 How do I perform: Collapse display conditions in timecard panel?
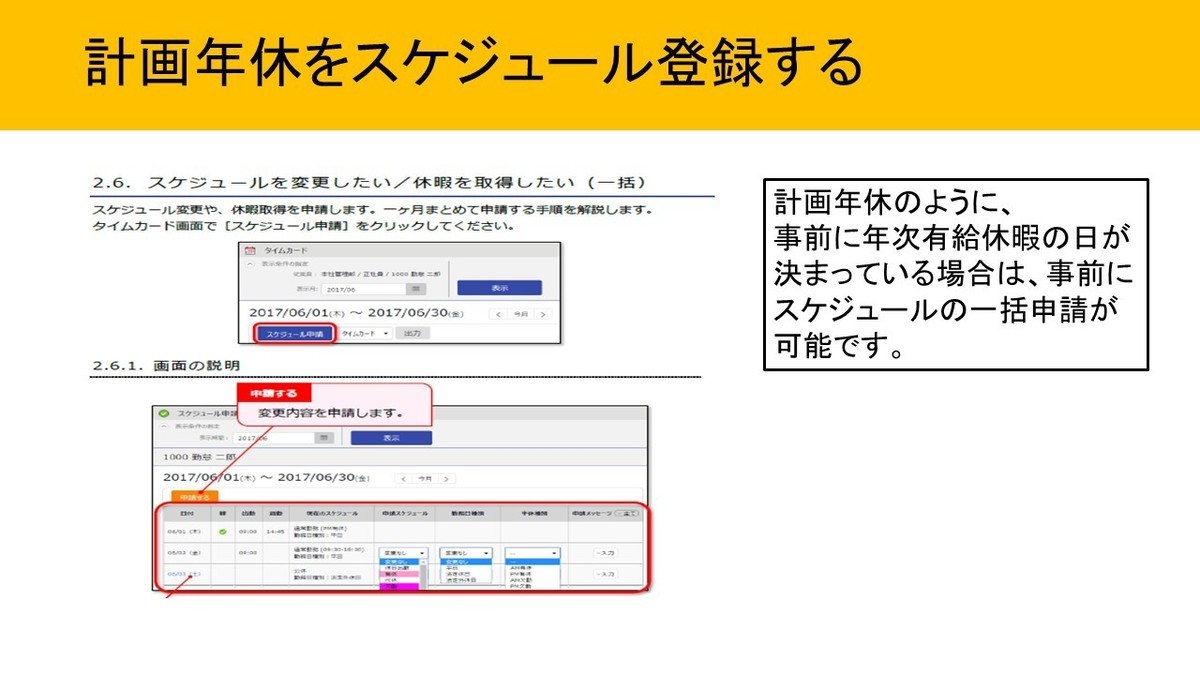[x=250, y=263]
